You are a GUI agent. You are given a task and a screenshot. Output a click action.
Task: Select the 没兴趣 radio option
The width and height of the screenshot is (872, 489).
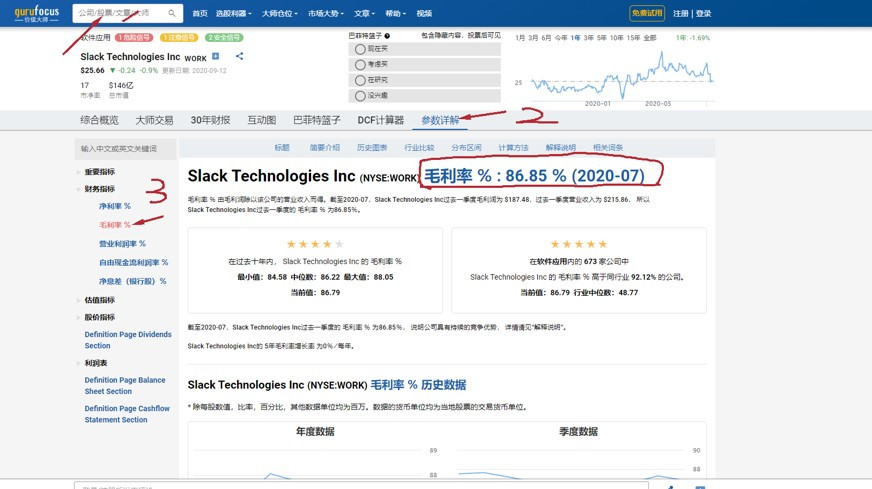360,96
